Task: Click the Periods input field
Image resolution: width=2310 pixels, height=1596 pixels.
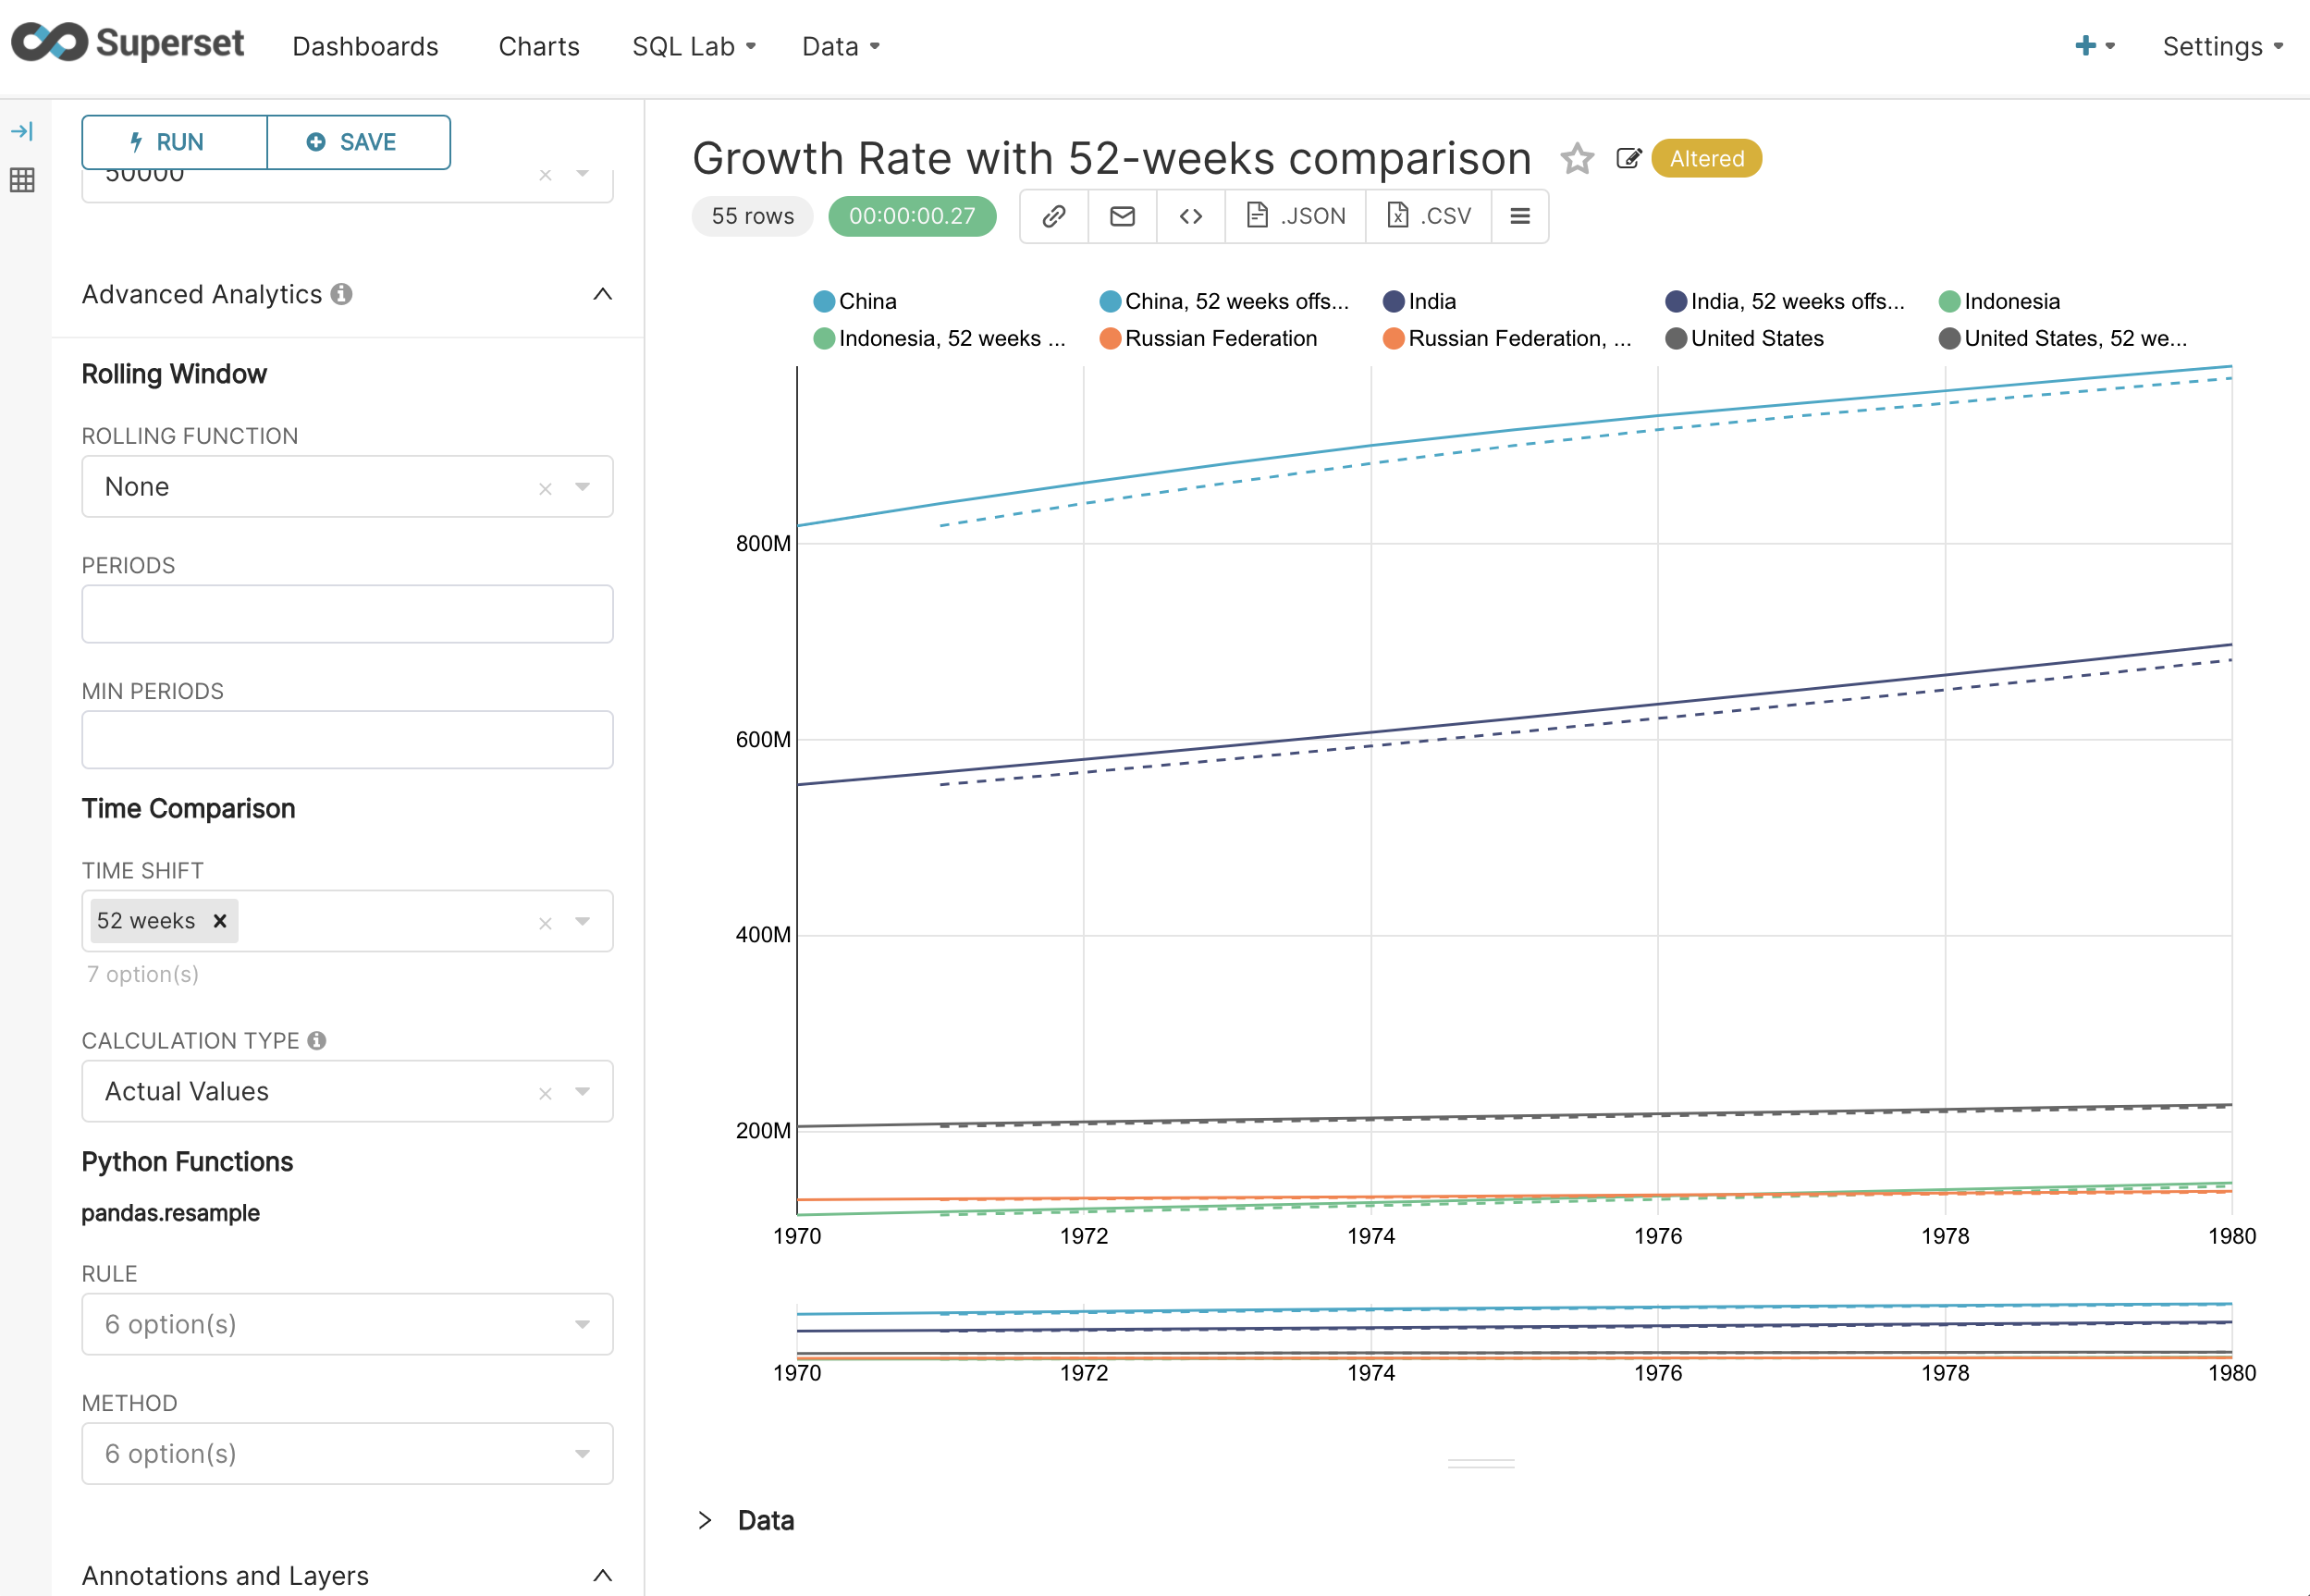Action: tap(347, 614)
